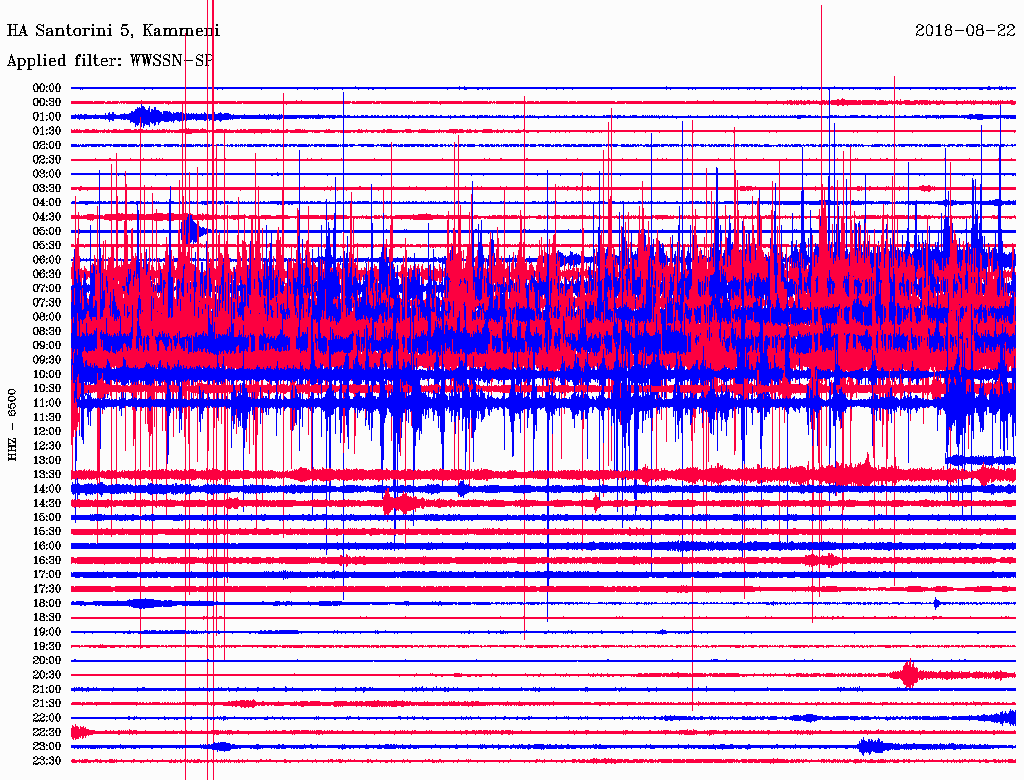Click the 14:00 time label
The width and height of the screenshot is (1024, 780).
coord(47,489)
